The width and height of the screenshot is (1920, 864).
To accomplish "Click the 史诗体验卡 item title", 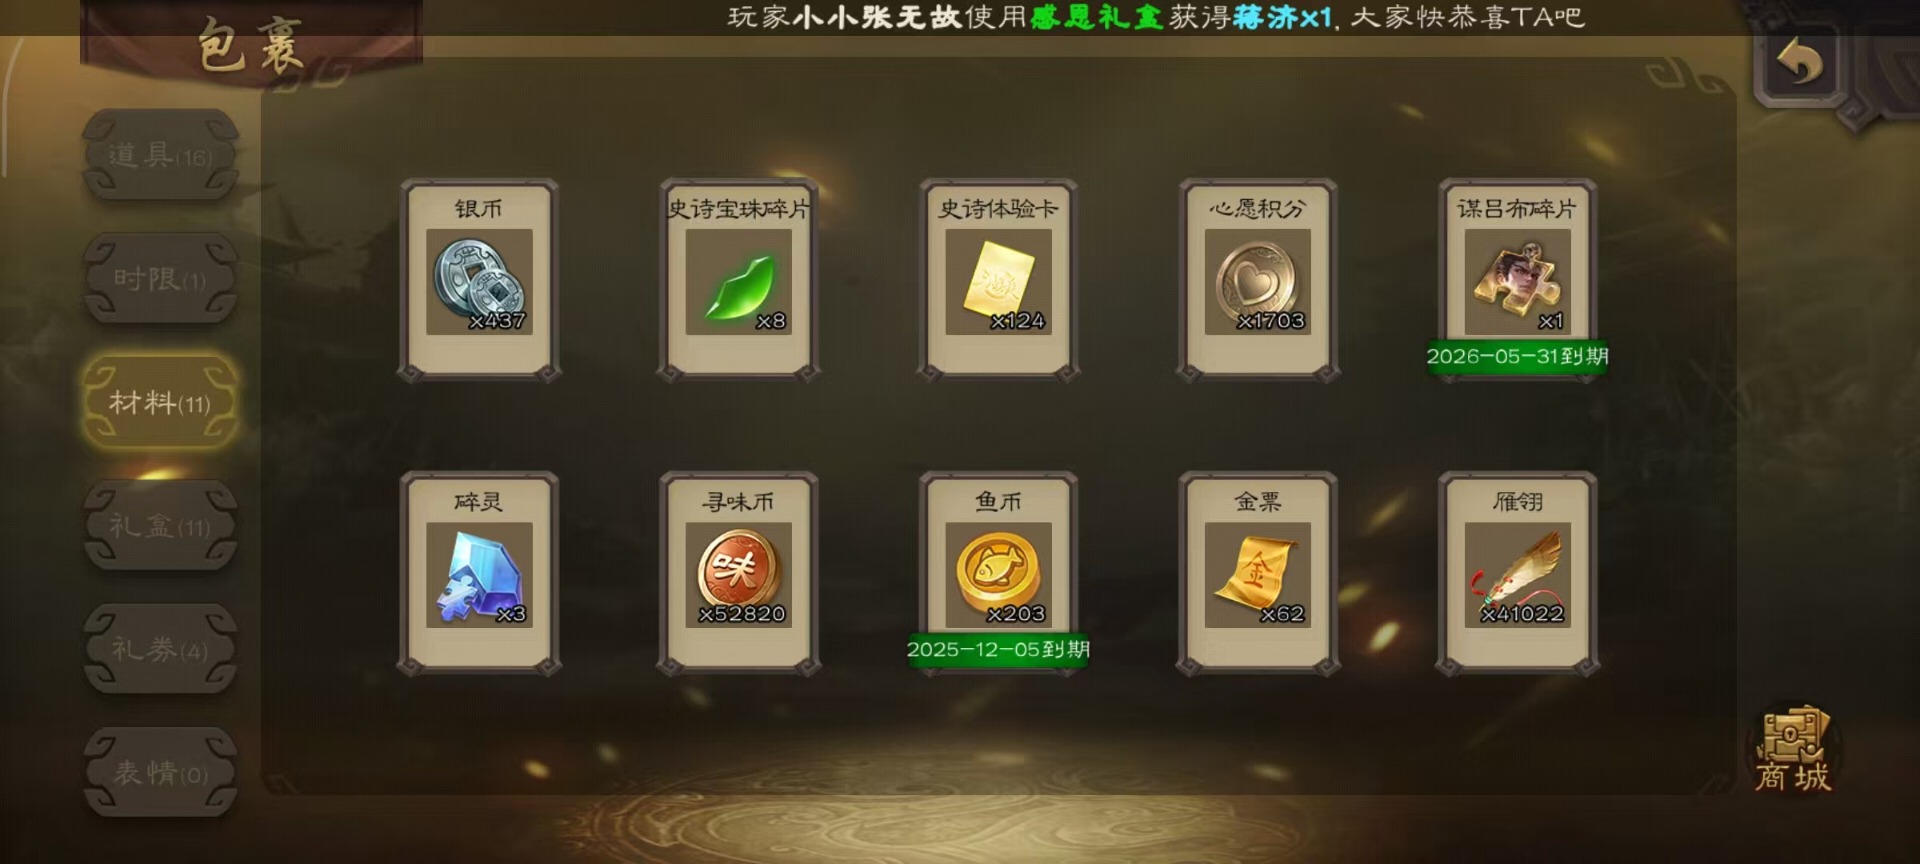I will pos(998,208).
